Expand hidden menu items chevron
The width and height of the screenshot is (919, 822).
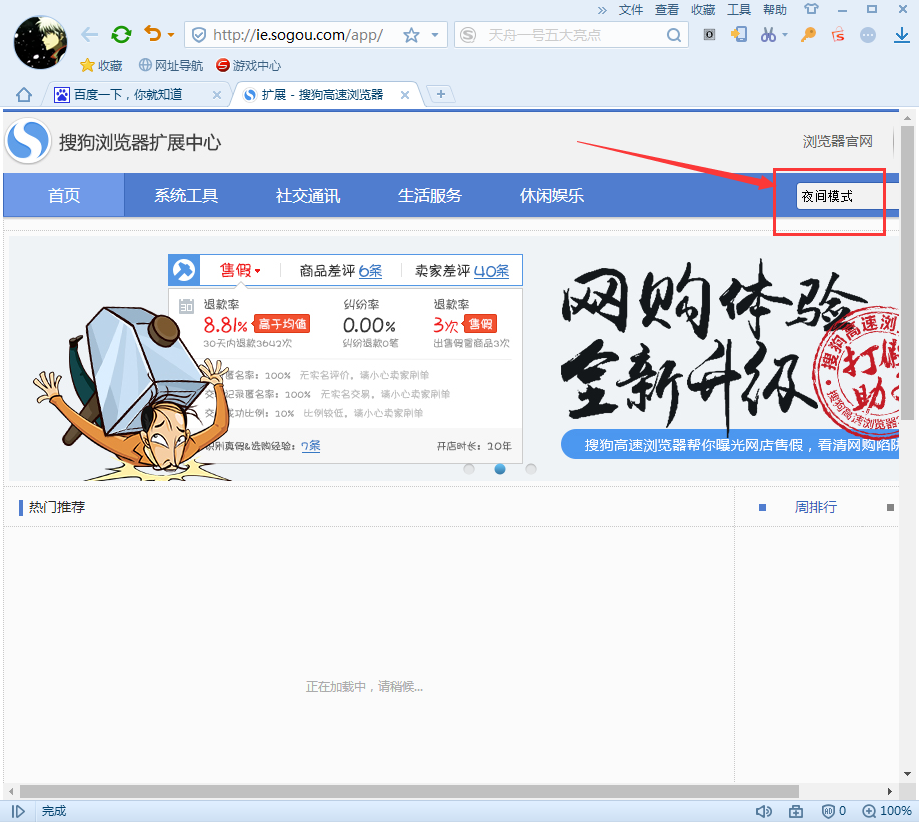coord(602,10)
